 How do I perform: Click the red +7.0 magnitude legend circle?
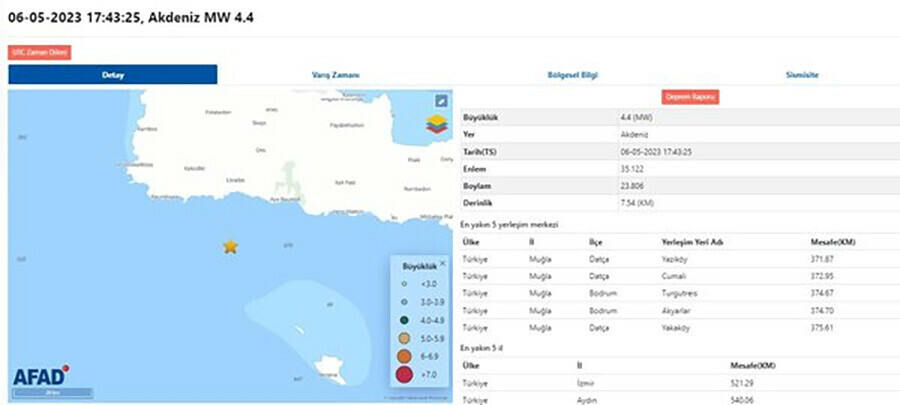click(x=406, y=375)
